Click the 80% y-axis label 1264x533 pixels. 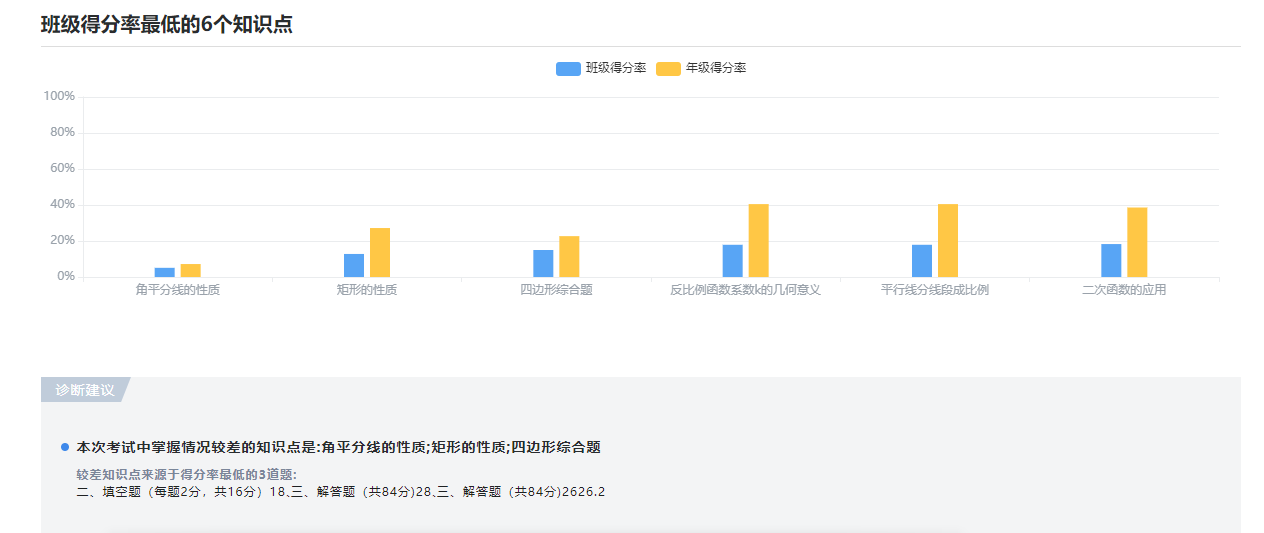(62, 132)
